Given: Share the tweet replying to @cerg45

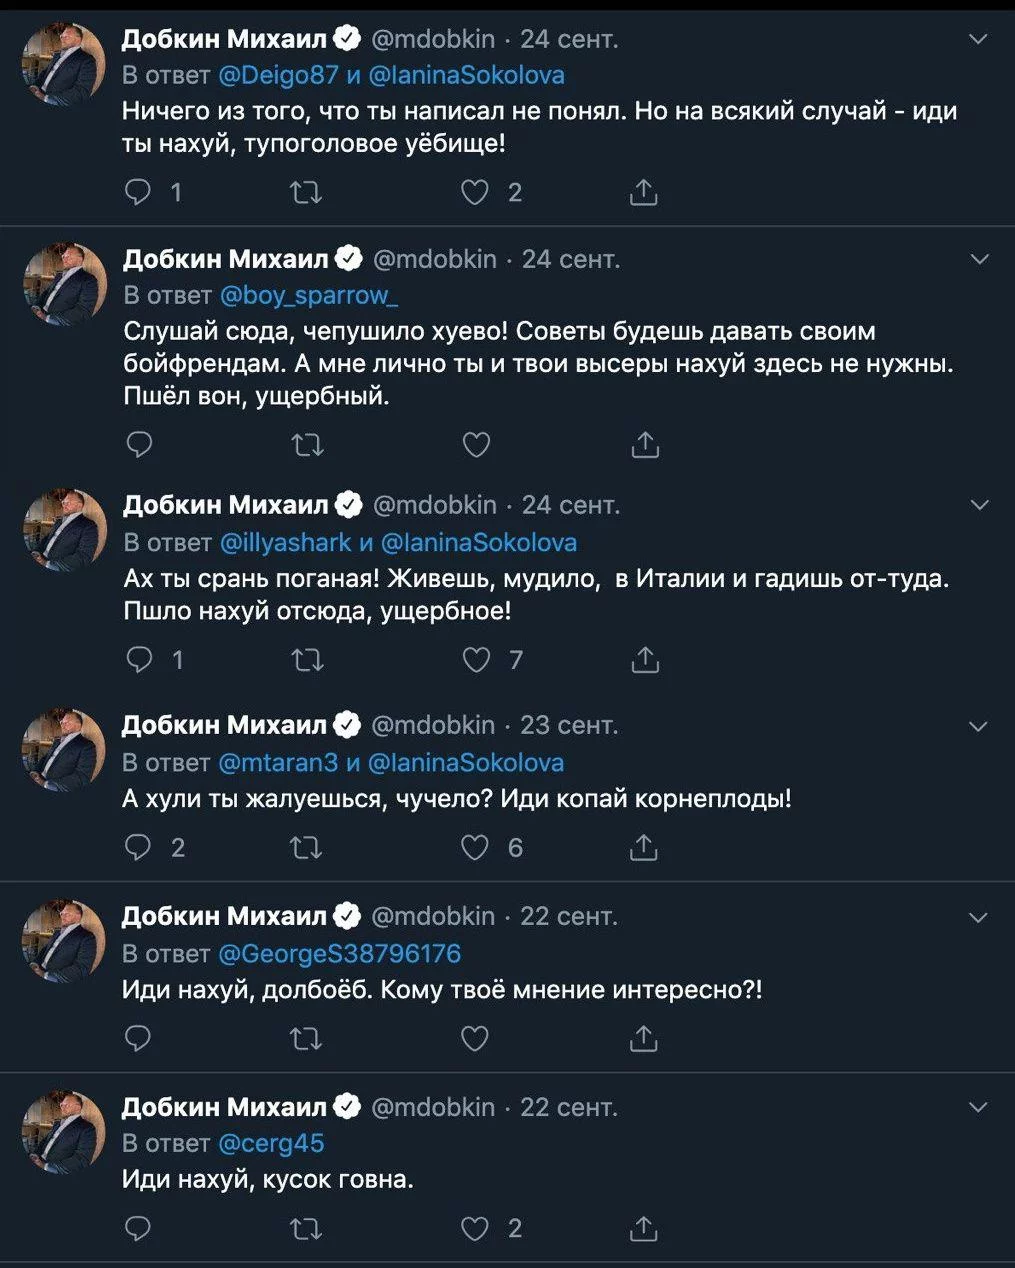Looking at the screenshot, I should tap(643, 1228).
